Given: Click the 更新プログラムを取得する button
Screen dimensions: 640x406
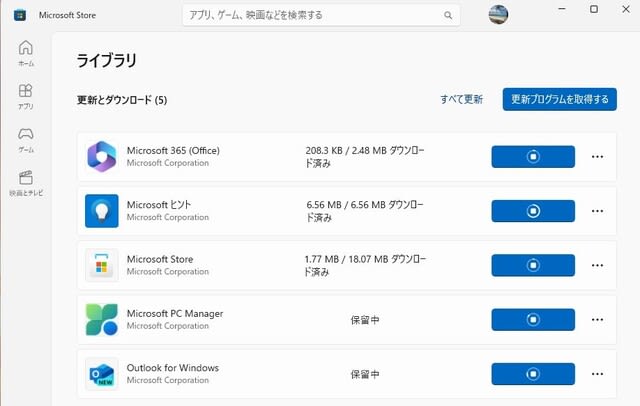Looking at the screenshot, I should coord(560,99).
